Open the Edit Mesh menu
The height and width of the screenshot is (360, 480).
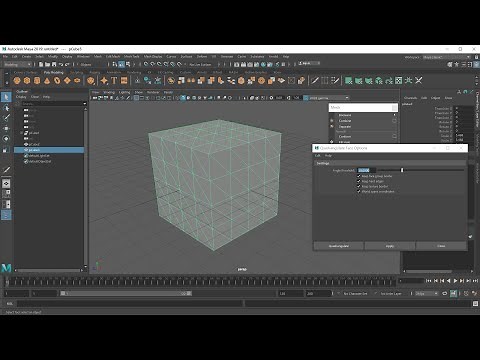tap(113, 57)
